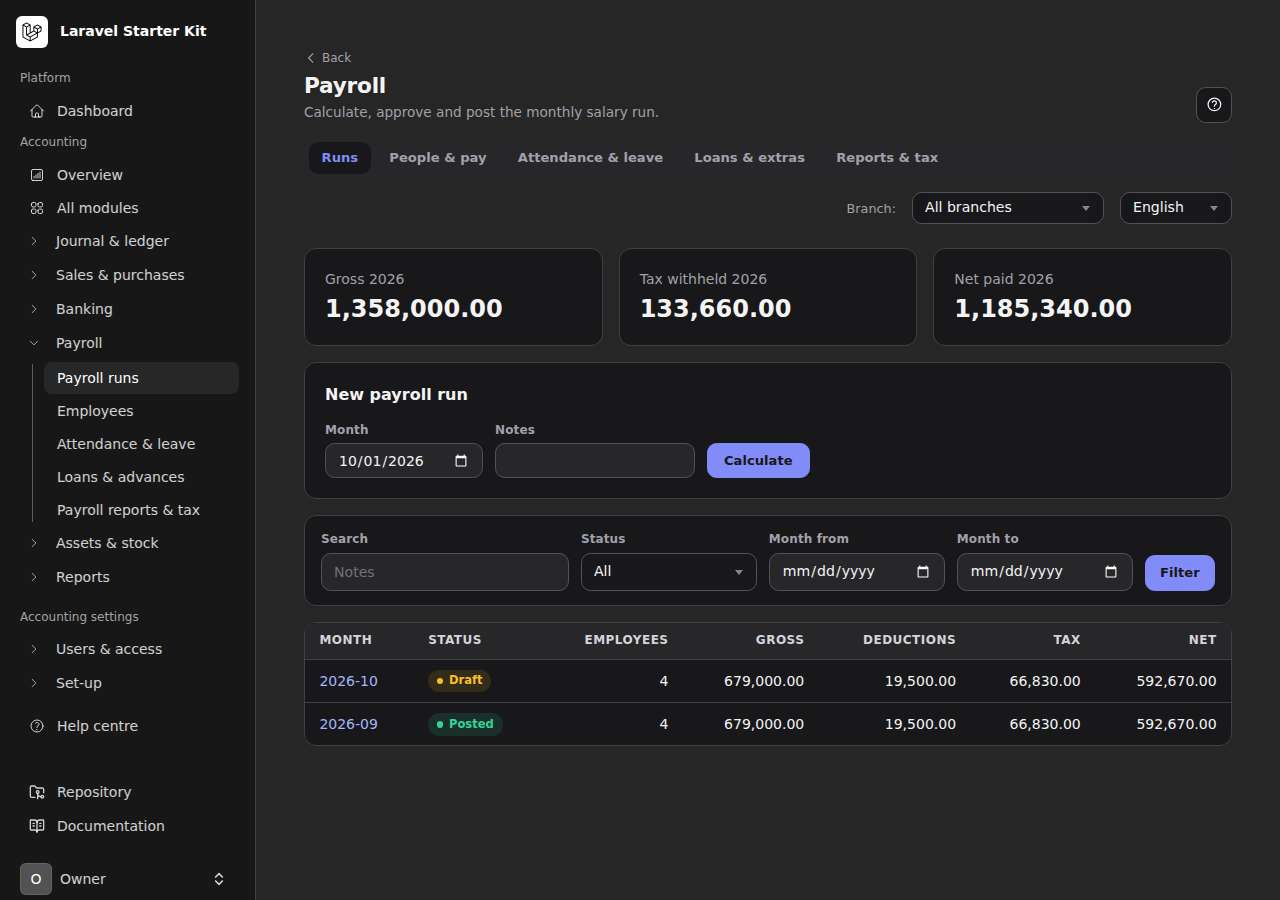Image resolution: width=1280 pixels, height=900 pixels.
Task: Switch to the People & pay tab
Action: (438, 158)
